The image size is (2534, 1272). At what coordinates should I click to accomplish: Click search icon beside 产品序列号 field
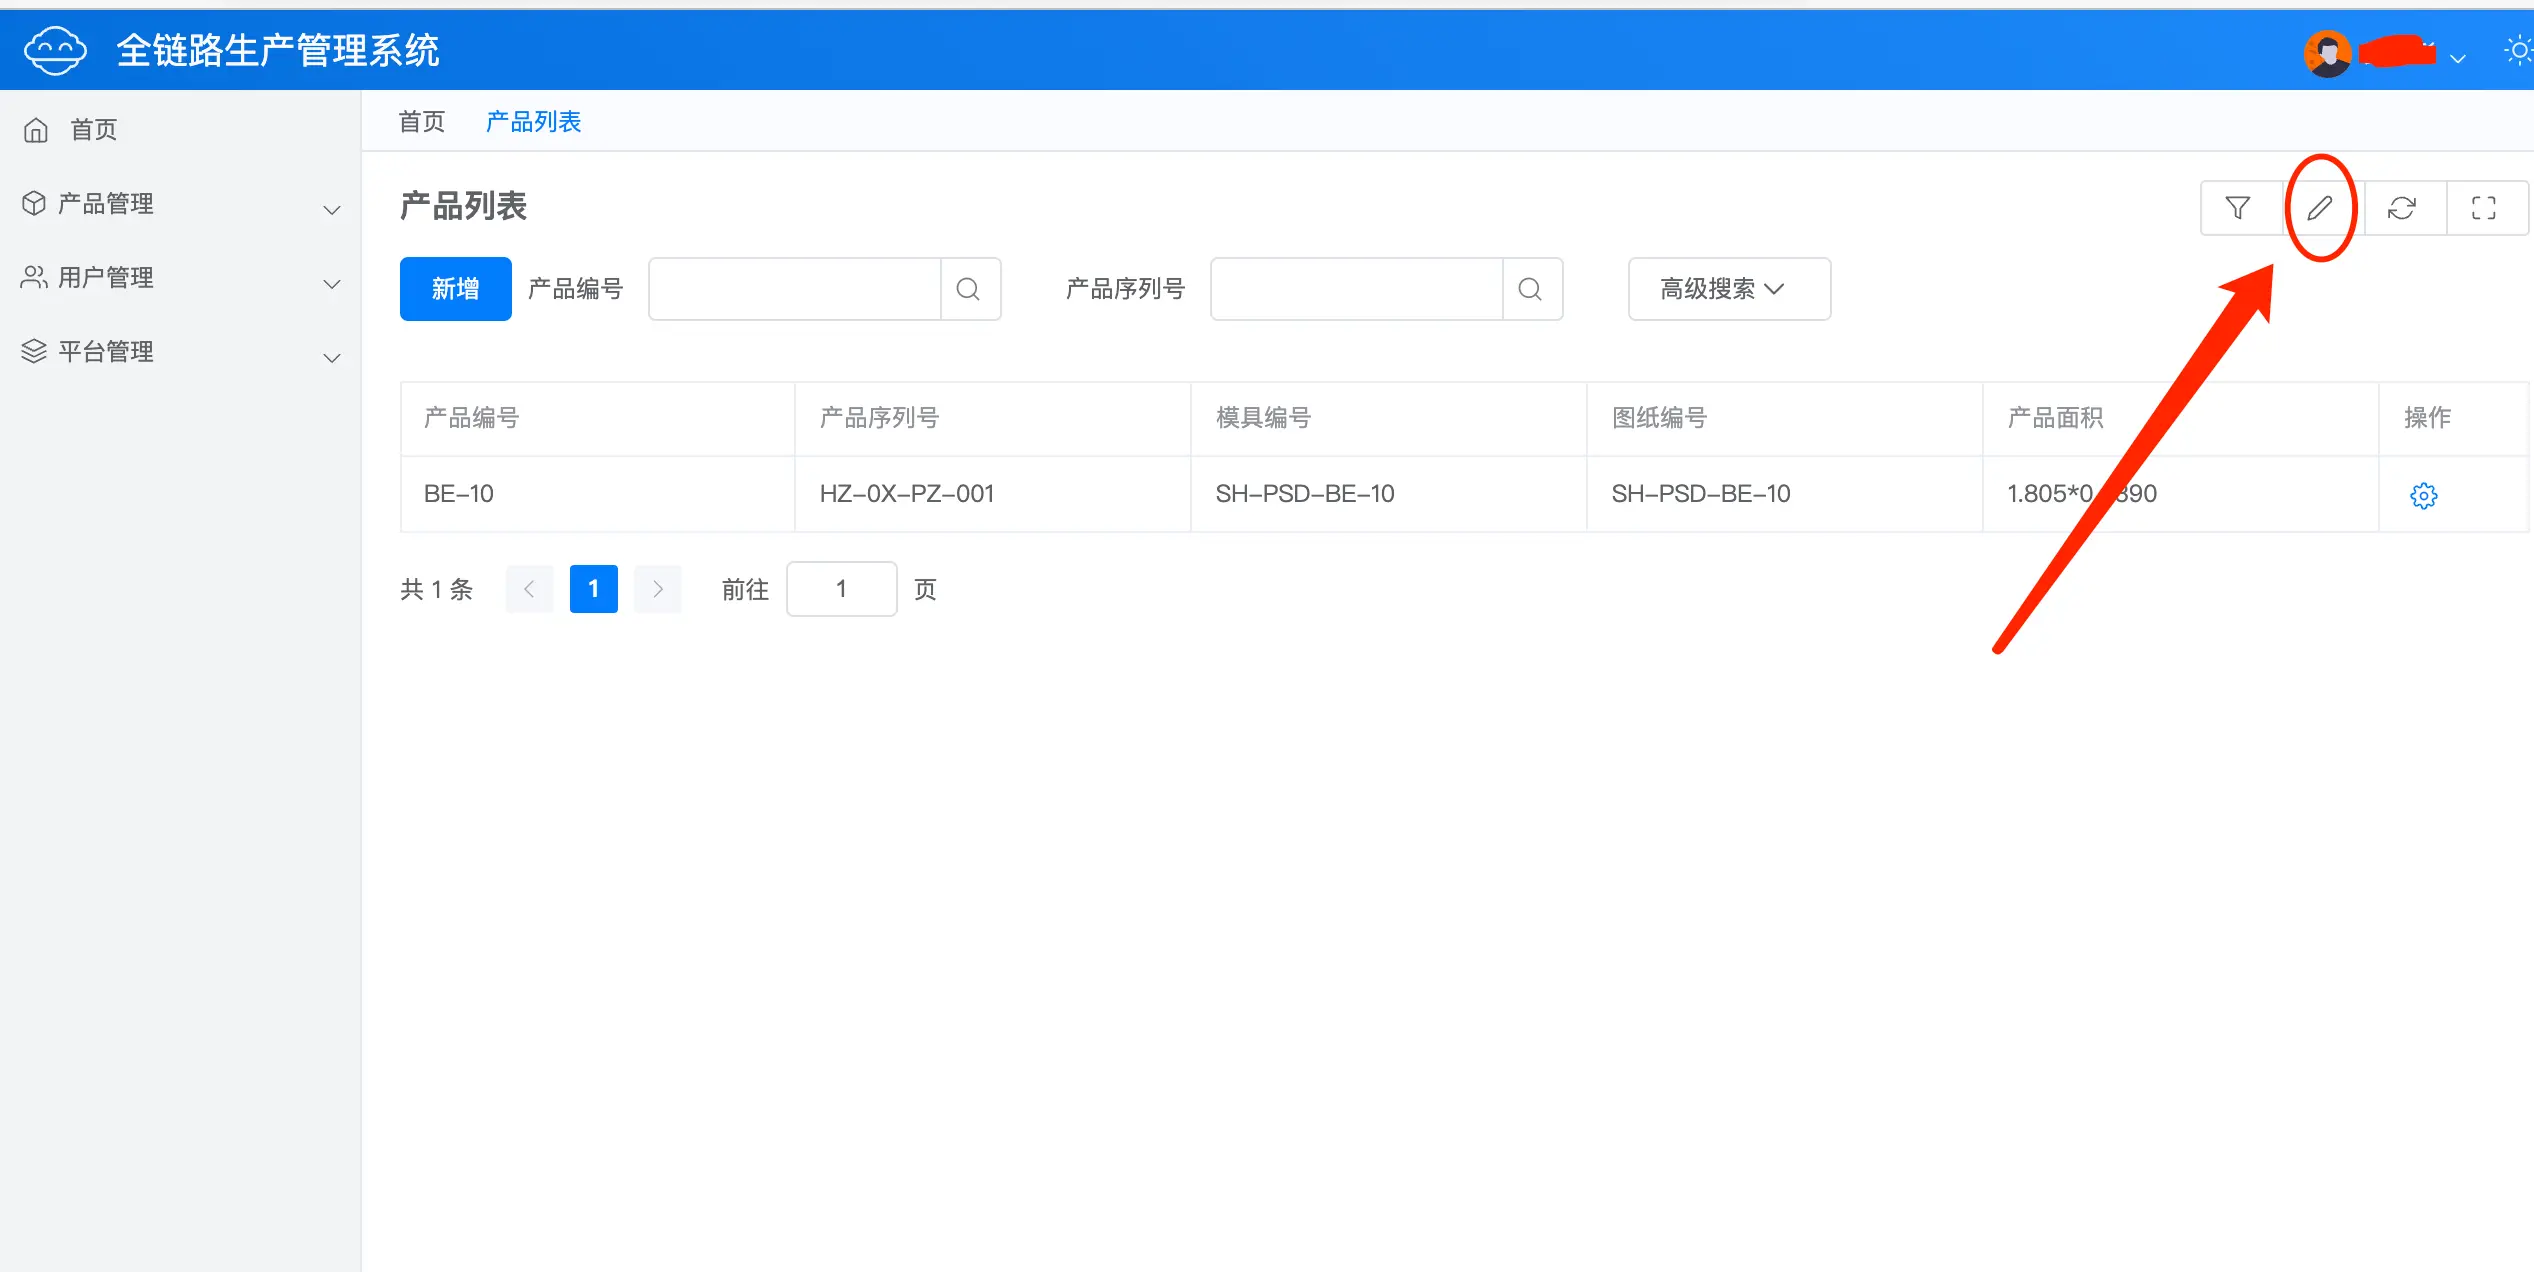[1530, 289]
